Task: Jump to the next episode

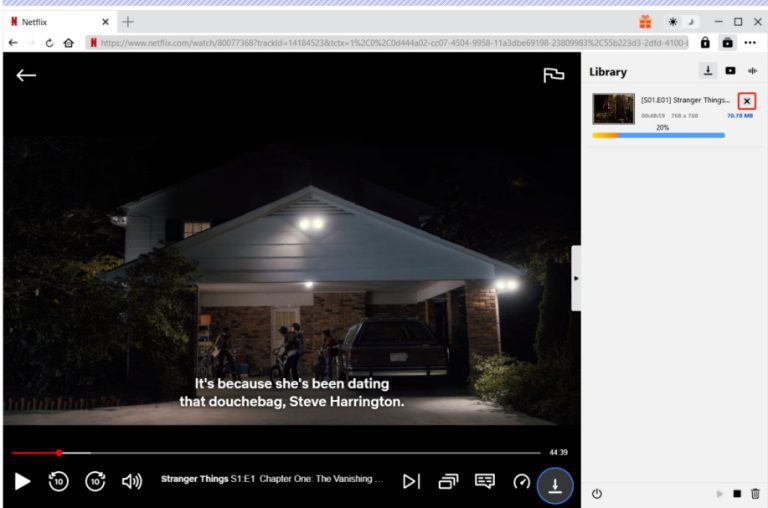Action: (411, 481)
